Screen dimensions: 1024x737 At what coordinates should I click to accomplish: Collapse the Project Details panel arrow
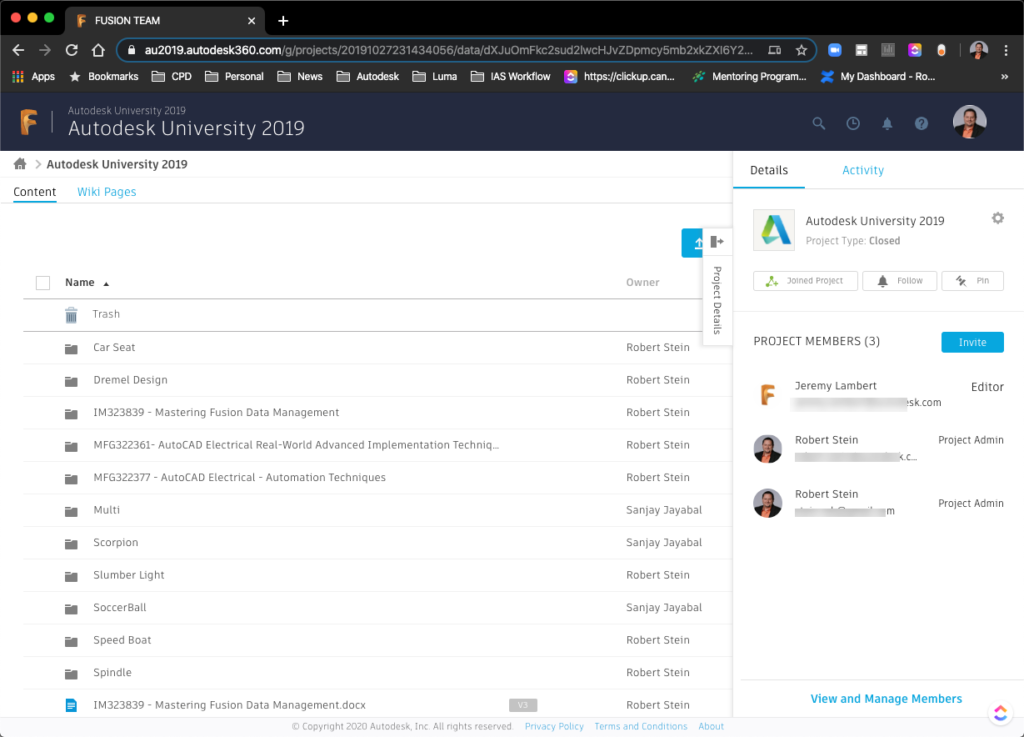click(x=717, y=242)
